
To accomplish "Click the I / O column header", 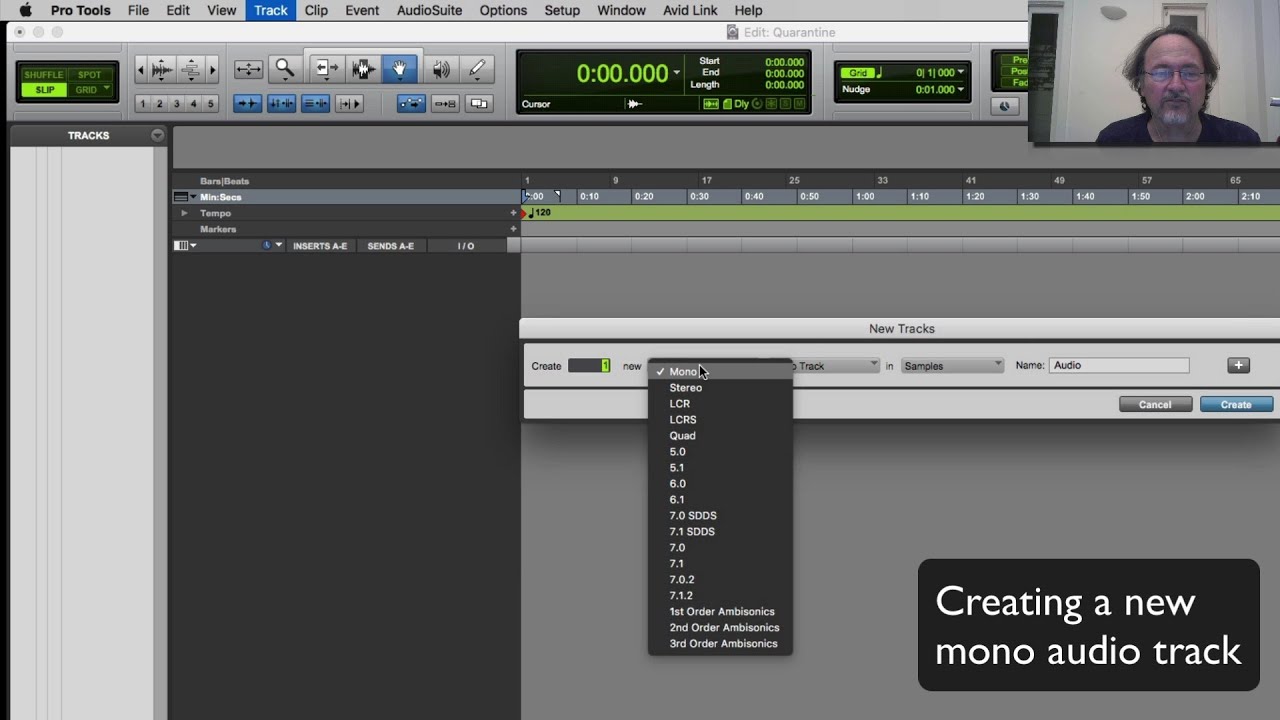I will (x=466, y=246).
